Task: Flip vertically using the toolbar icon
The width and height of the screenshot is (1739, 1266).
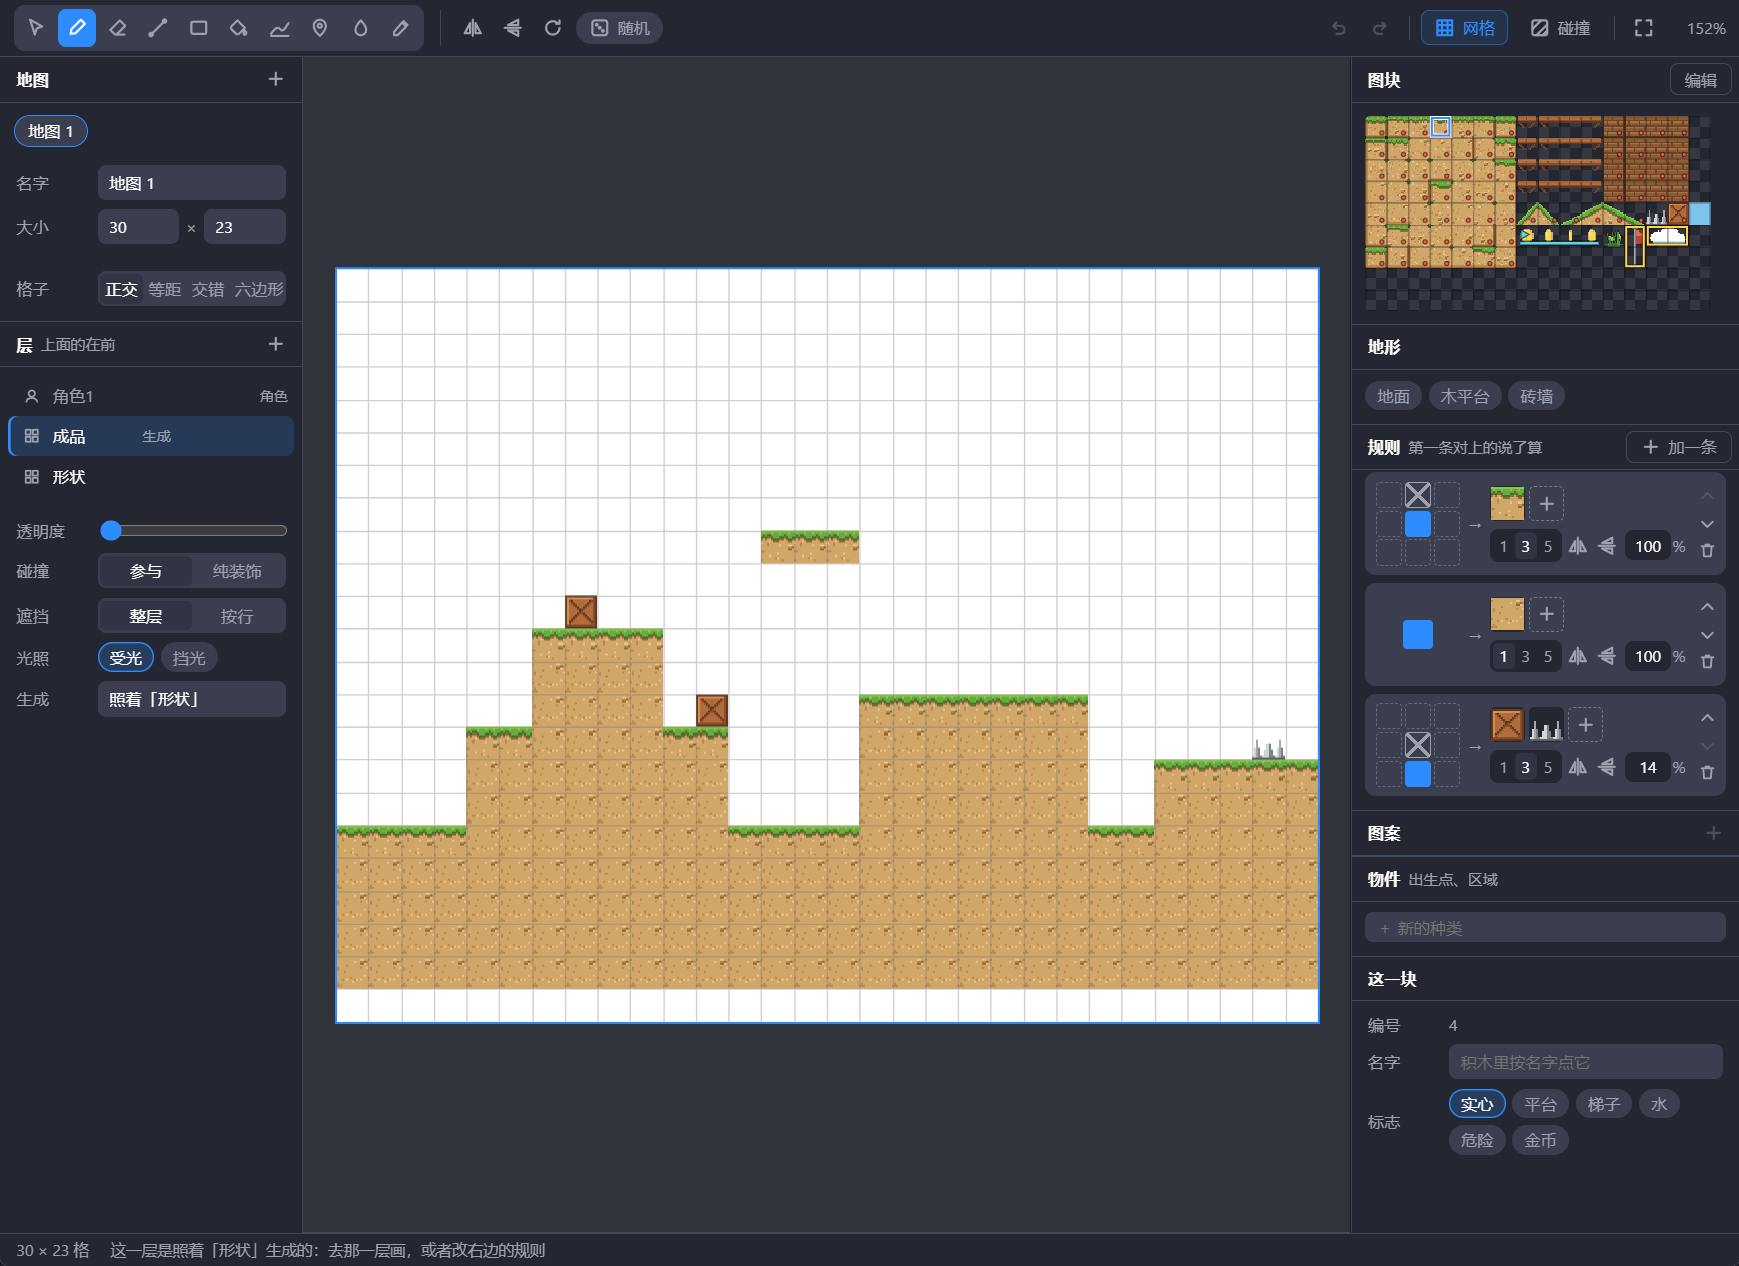Action: click(512, 28)
